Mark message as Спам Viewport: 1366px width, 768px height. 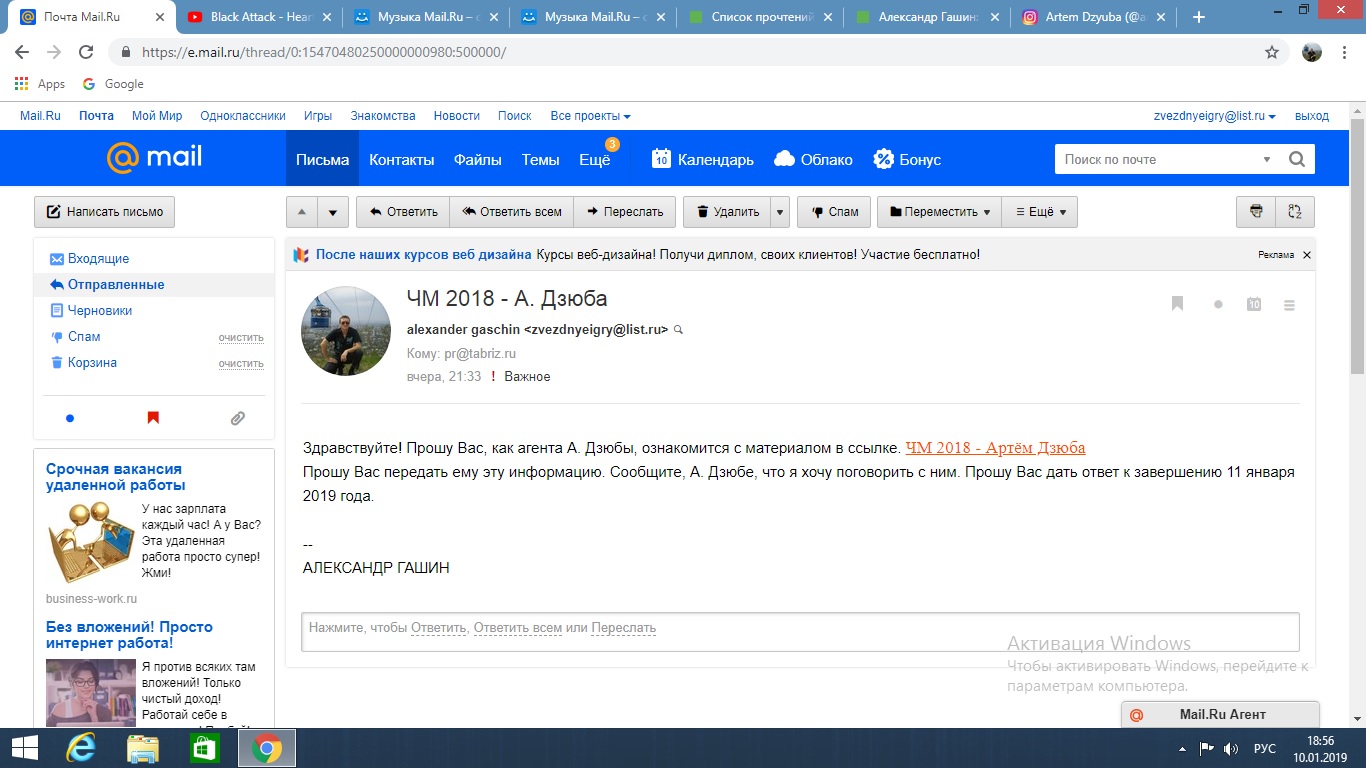pyautogui.click(x=834, y=212)
